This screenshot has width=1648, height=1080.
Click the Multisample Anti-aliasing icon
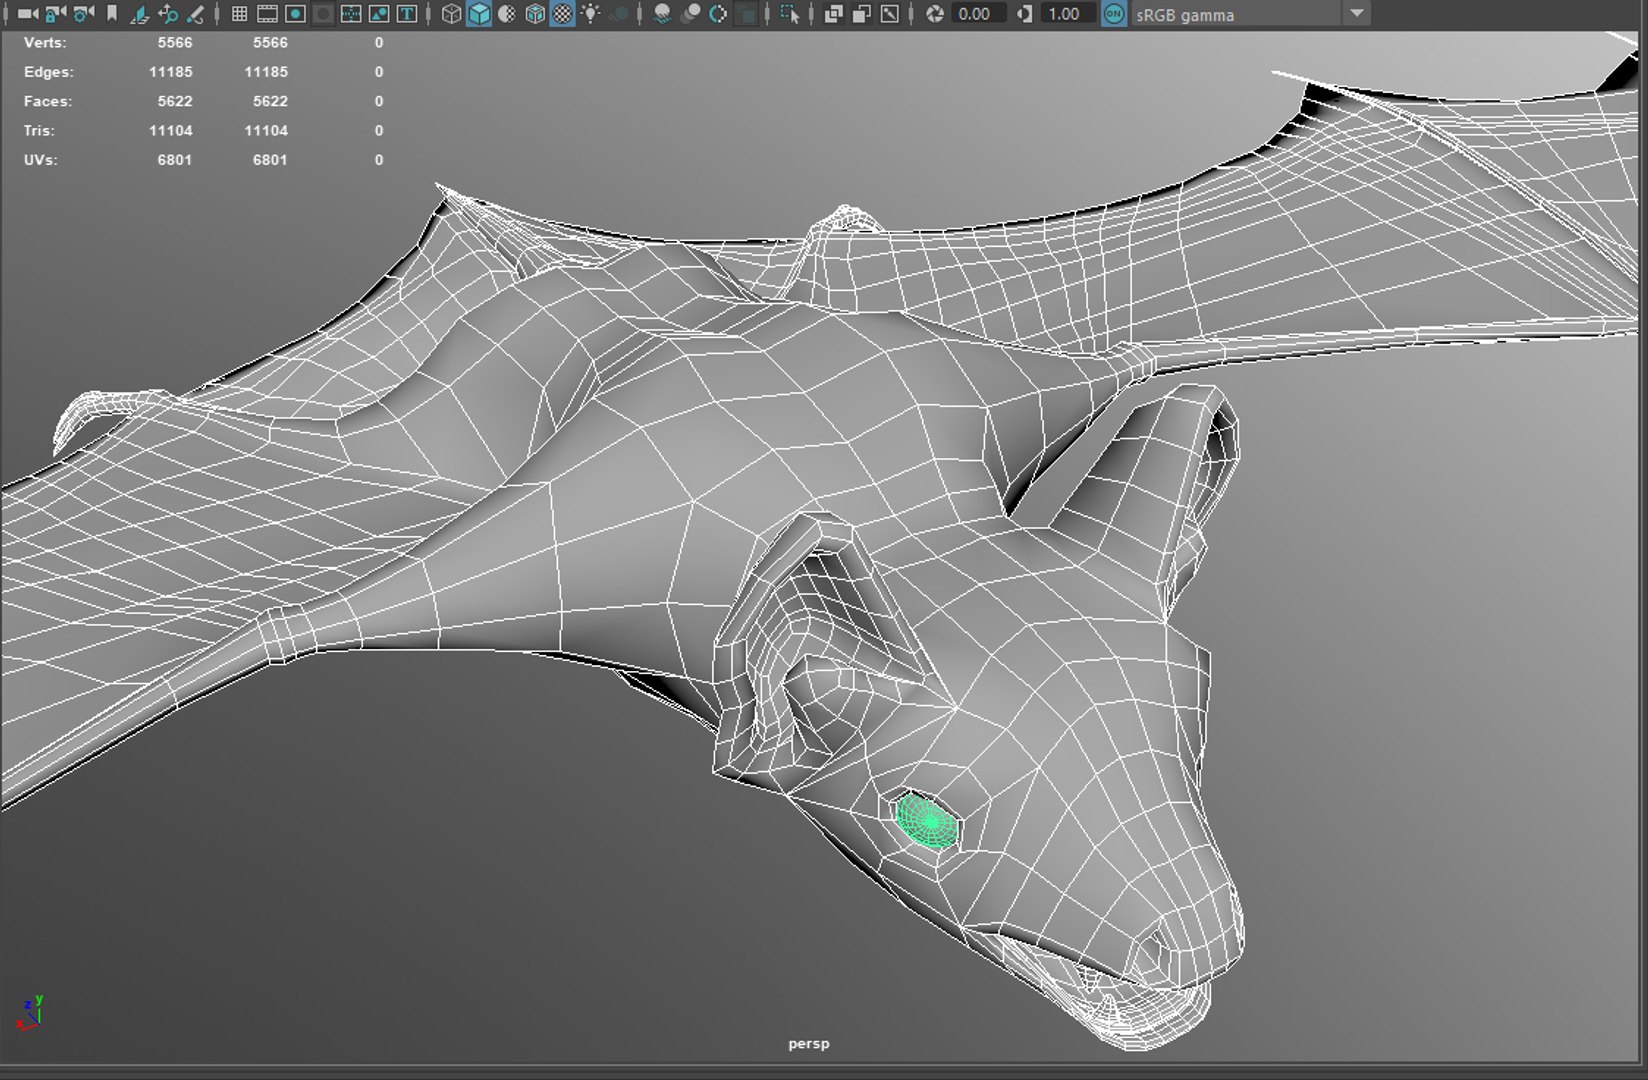pos(718,14)
